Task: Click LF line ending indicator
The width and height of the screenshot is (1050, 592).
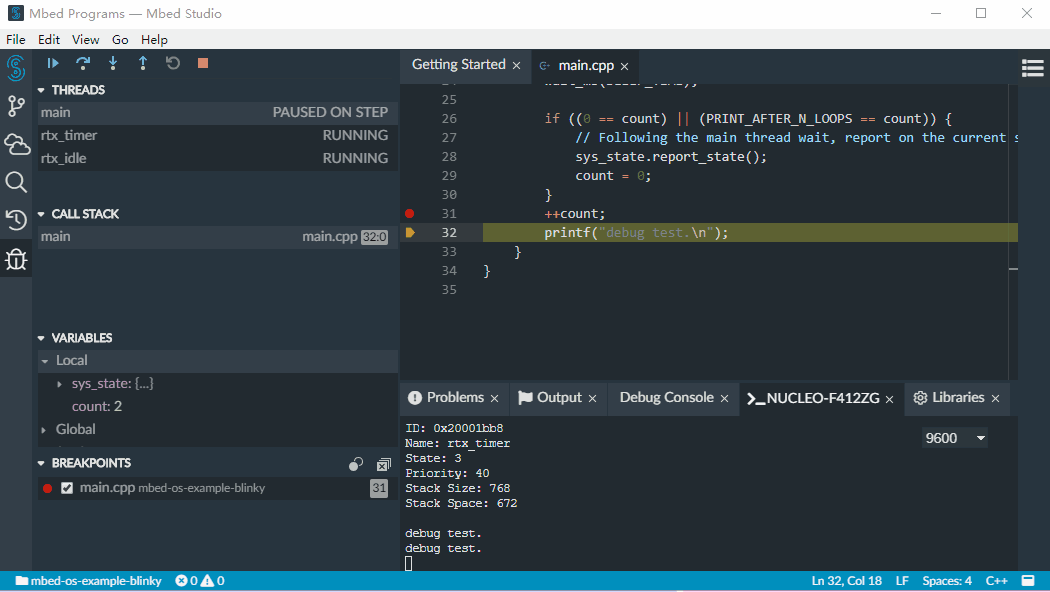Action: coord(902,581)
